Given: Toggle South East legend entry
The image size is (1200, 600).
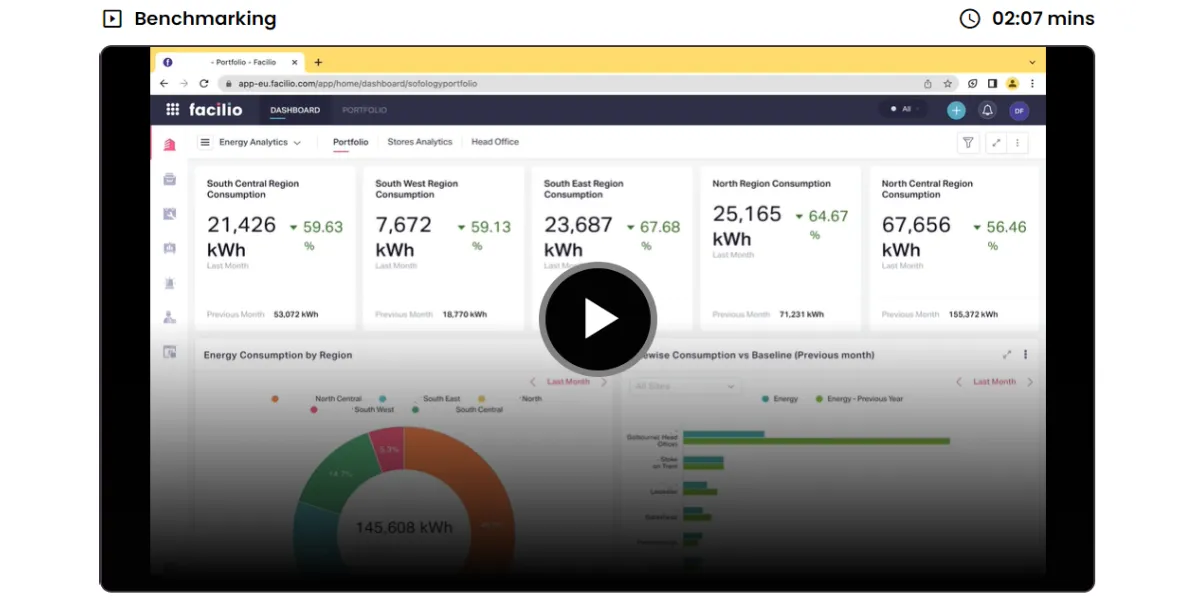Looking at the screenshot, I should (x=442, y=399).
